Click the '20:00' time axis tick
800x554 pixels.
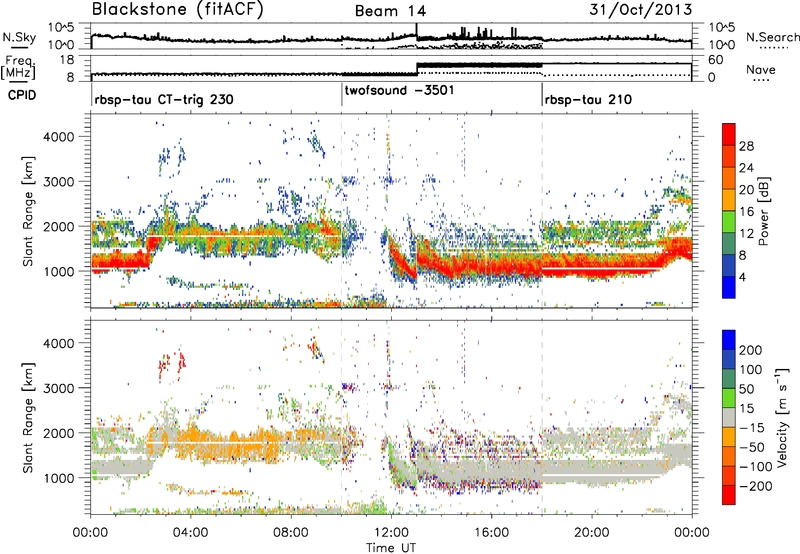(592, 533)
